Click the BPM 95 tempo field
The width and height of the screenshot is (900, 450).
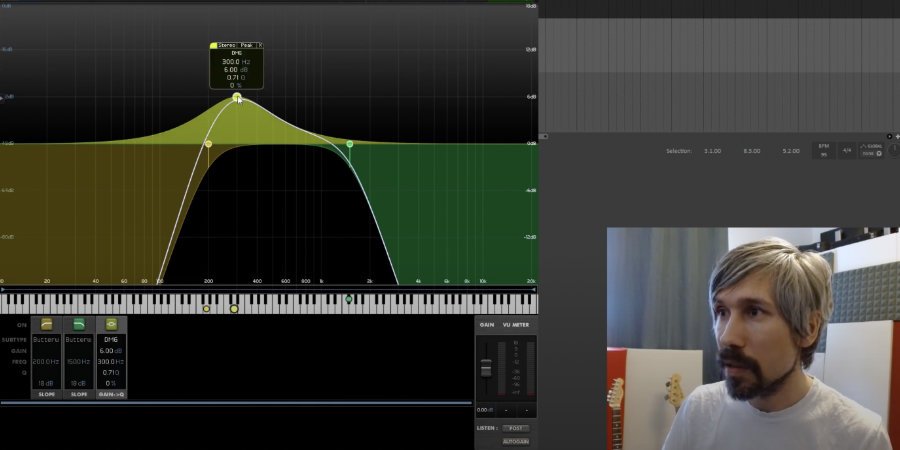pyautogui.click(x=824, y=151)
